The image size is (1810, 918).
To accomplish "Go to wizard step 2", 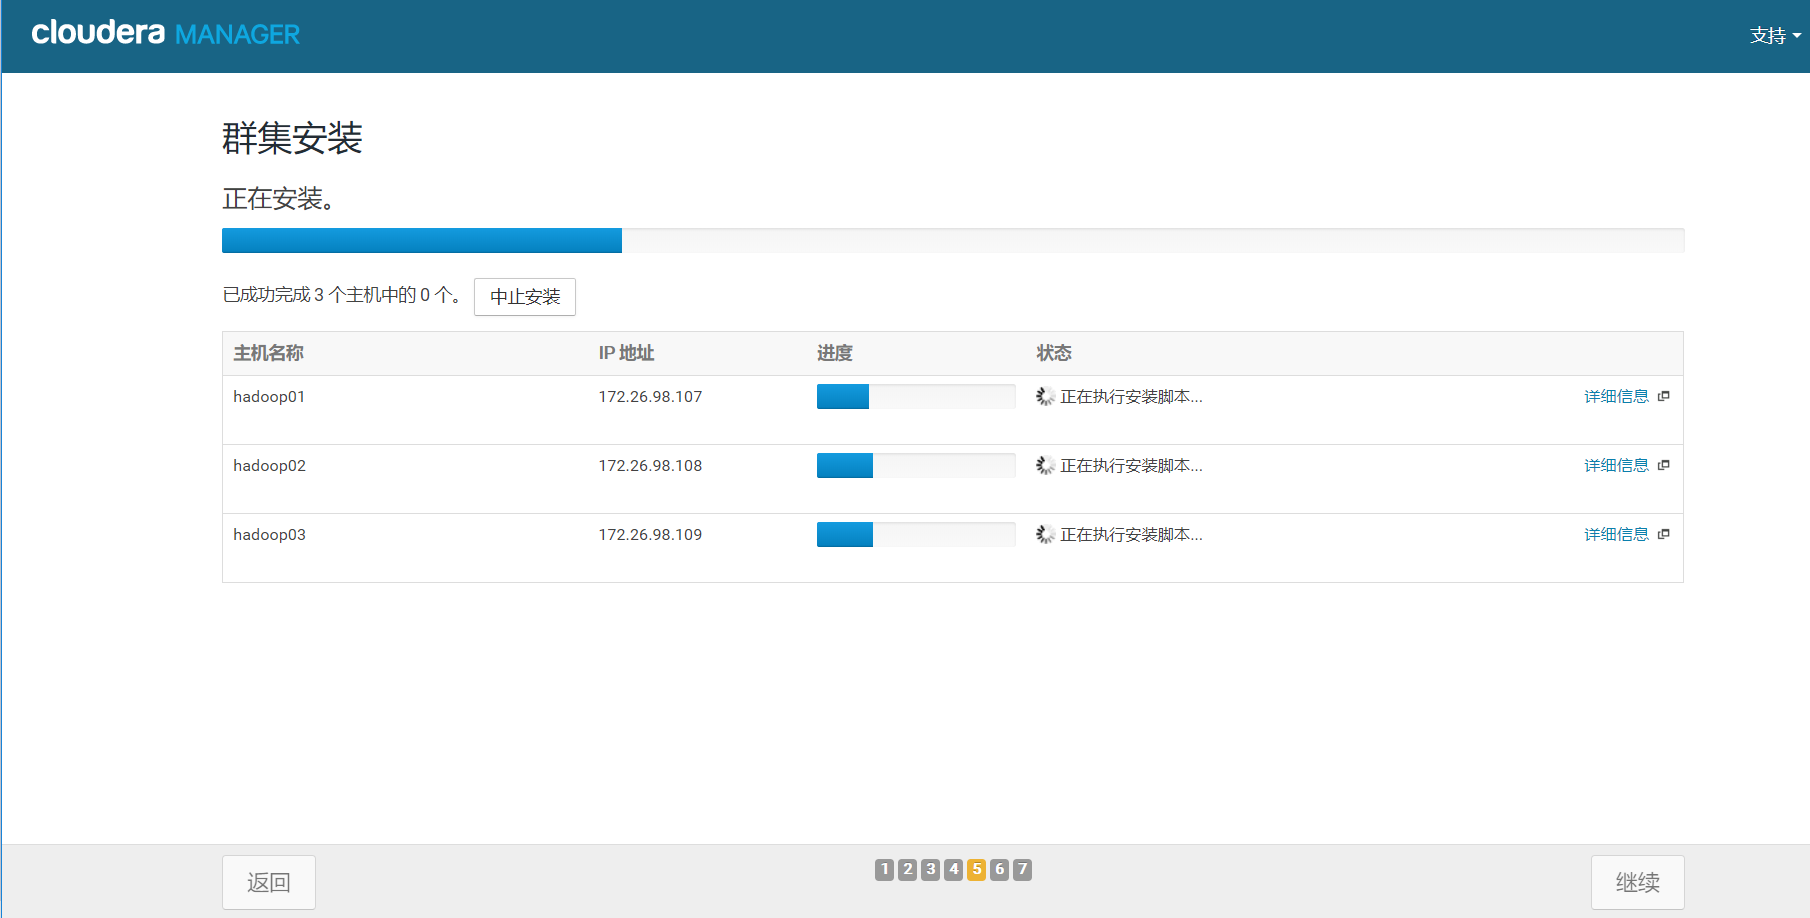I will click(907, 870).
